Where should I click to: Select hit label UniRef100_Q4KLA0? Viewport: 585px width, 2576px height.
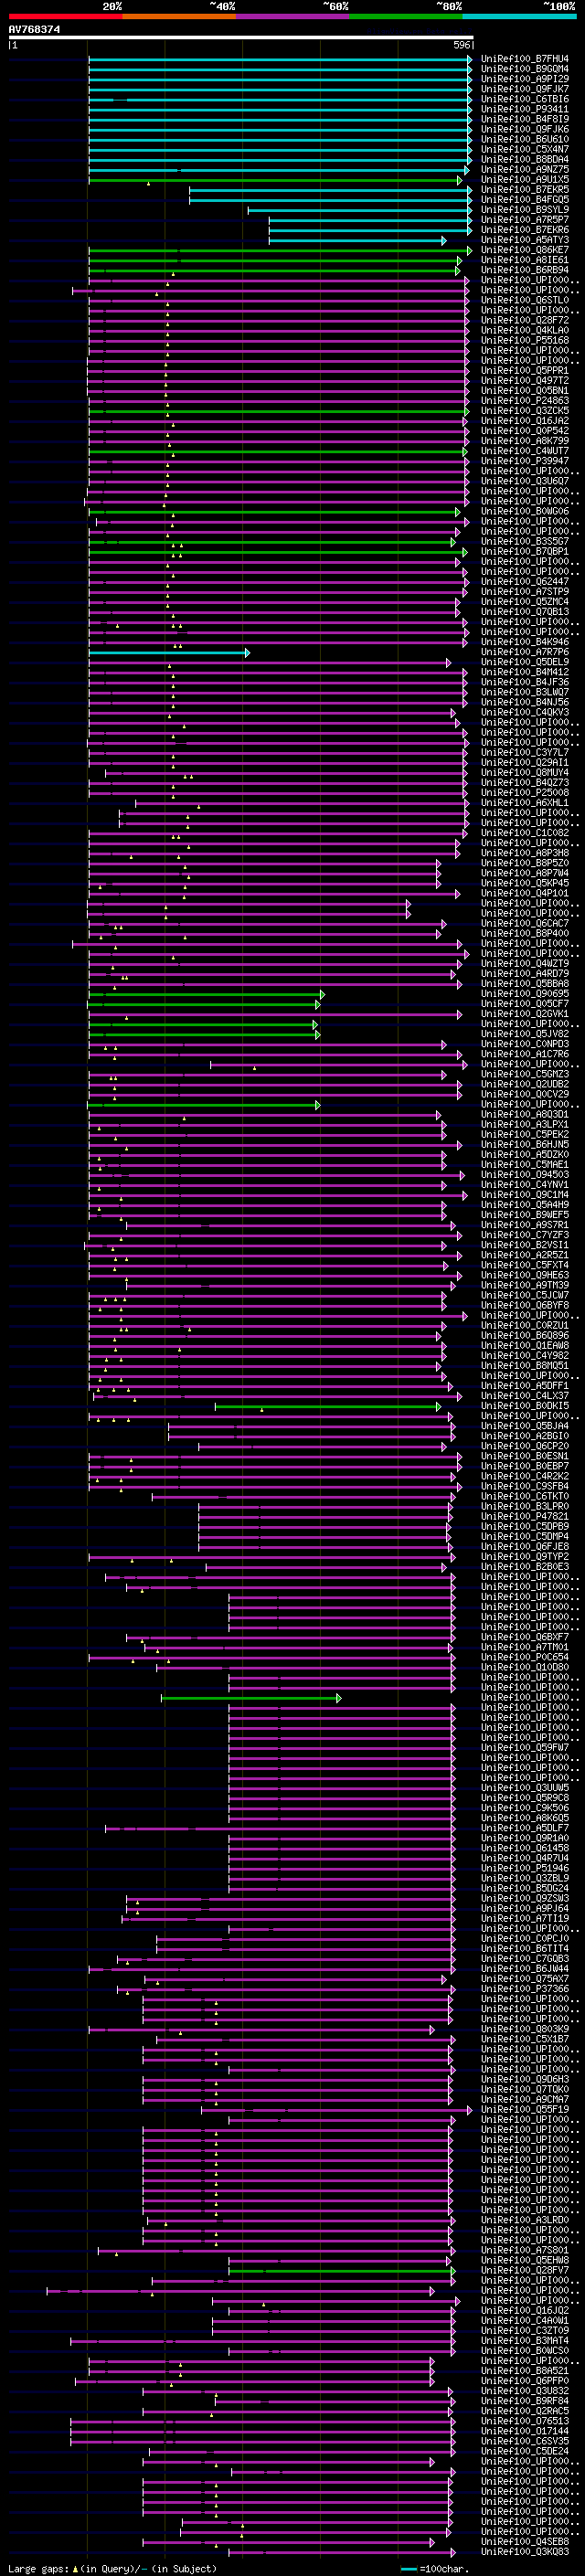[525, 330]
